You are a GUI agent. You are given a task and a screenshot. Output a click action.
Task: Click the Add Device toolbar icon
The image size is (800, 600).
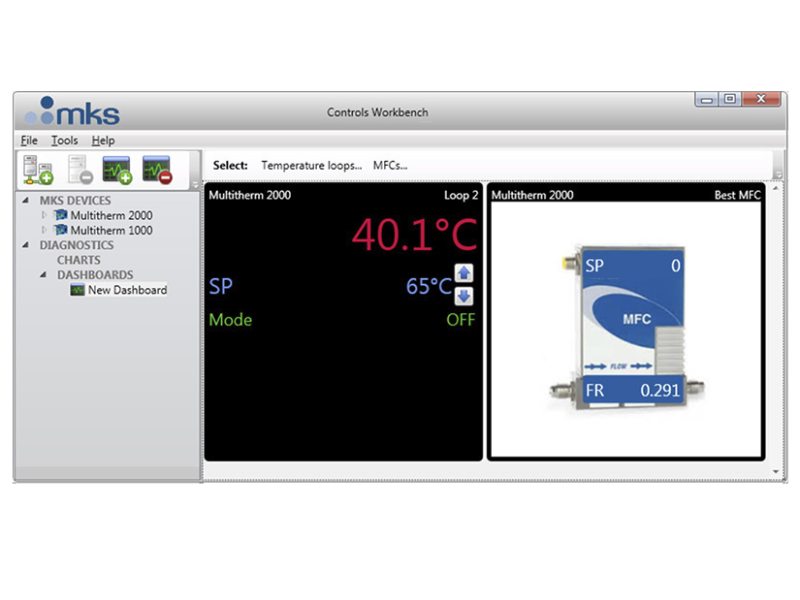coord(36,169)
